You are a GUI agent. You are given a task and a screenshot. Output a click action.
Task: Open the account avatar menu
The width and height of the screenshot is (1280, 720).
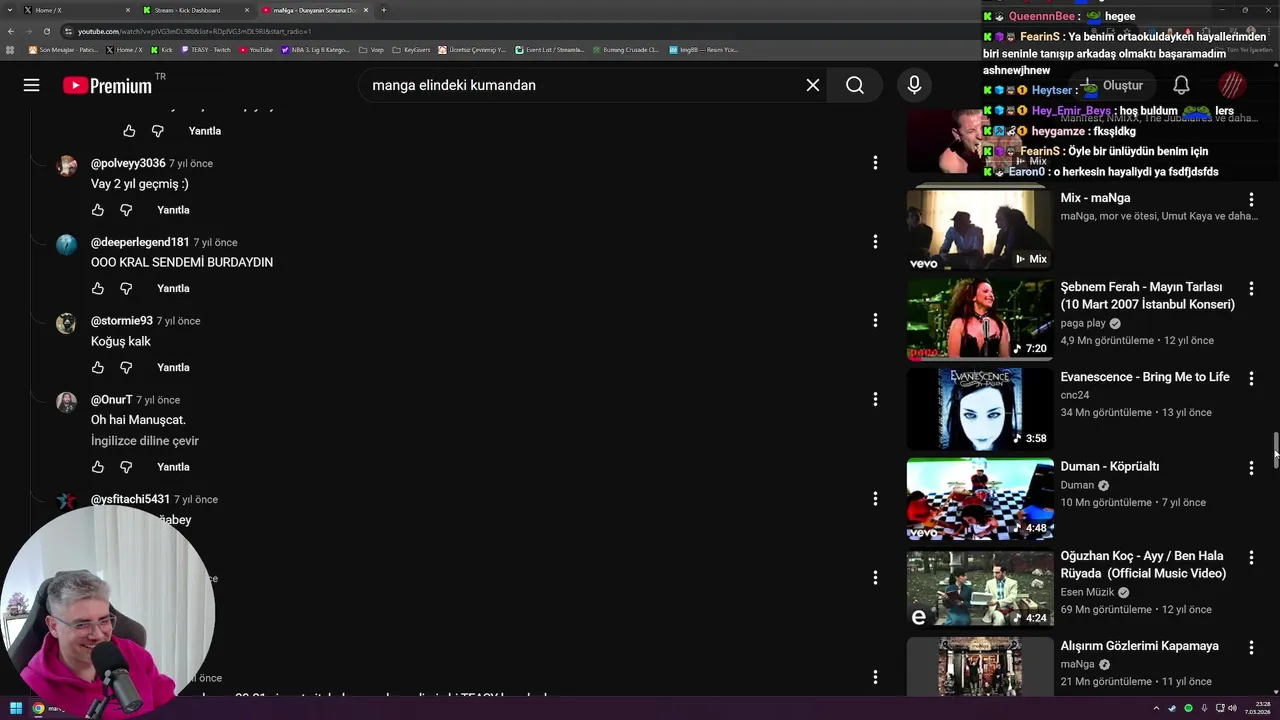coord(1232,85)
